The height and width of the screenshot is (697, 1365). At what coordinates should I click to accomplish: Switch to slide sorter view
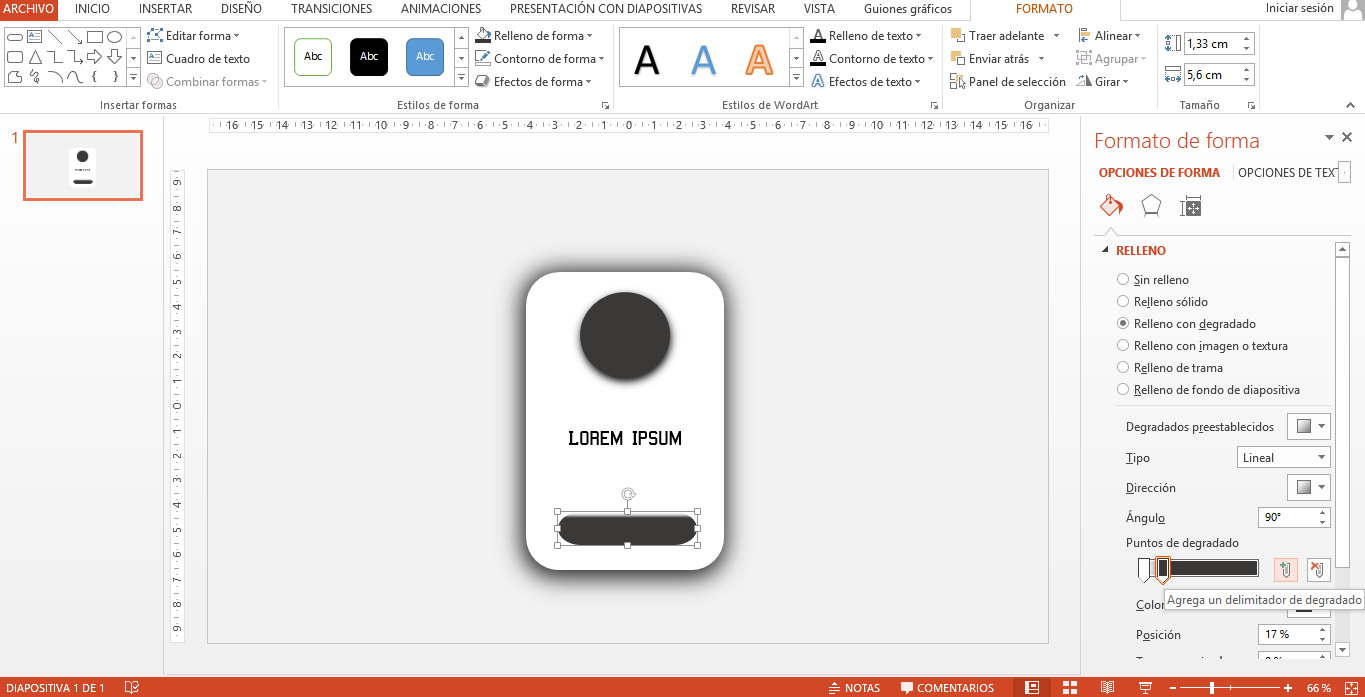point(1069,688)
